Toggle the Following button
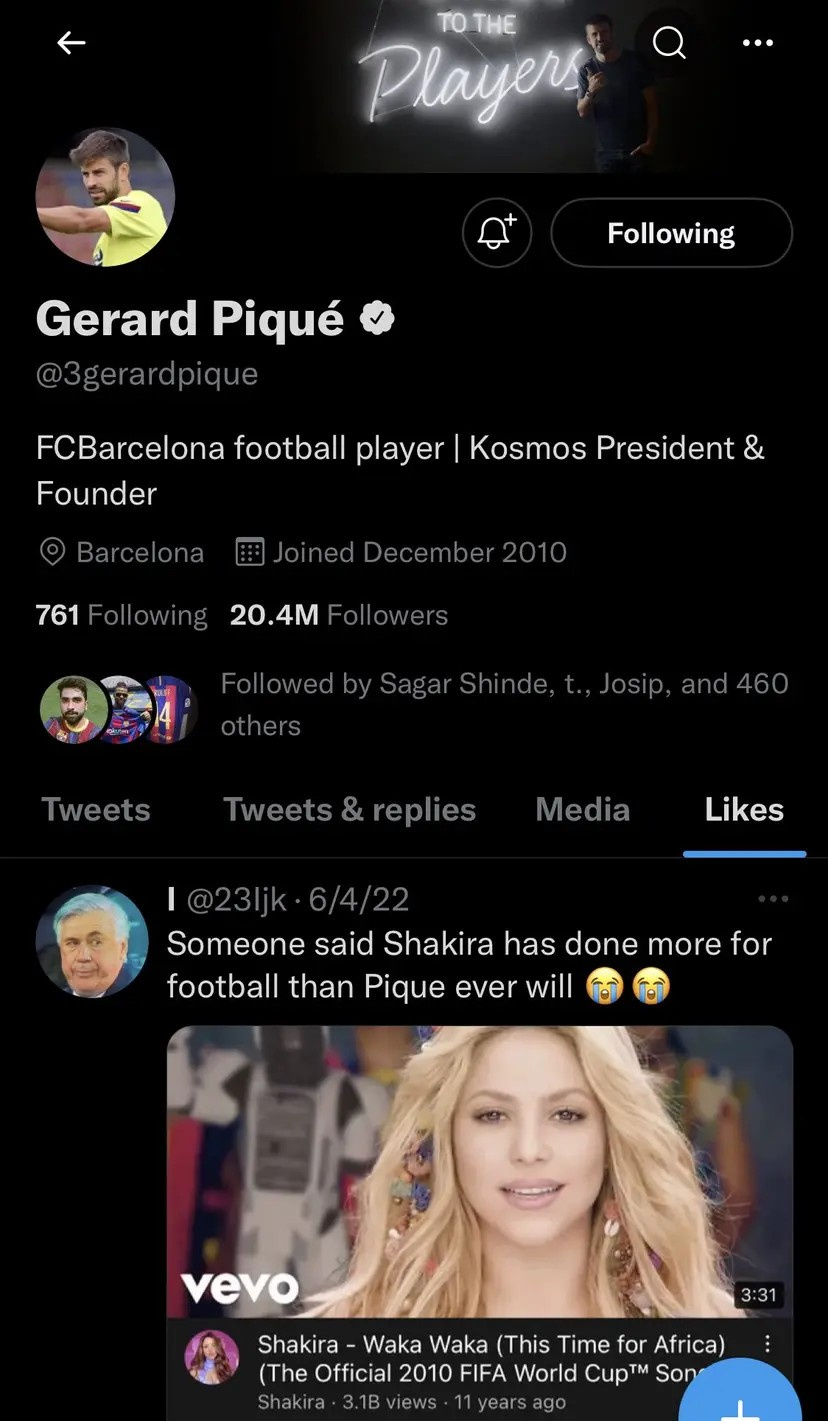 (x=671, y=233)
